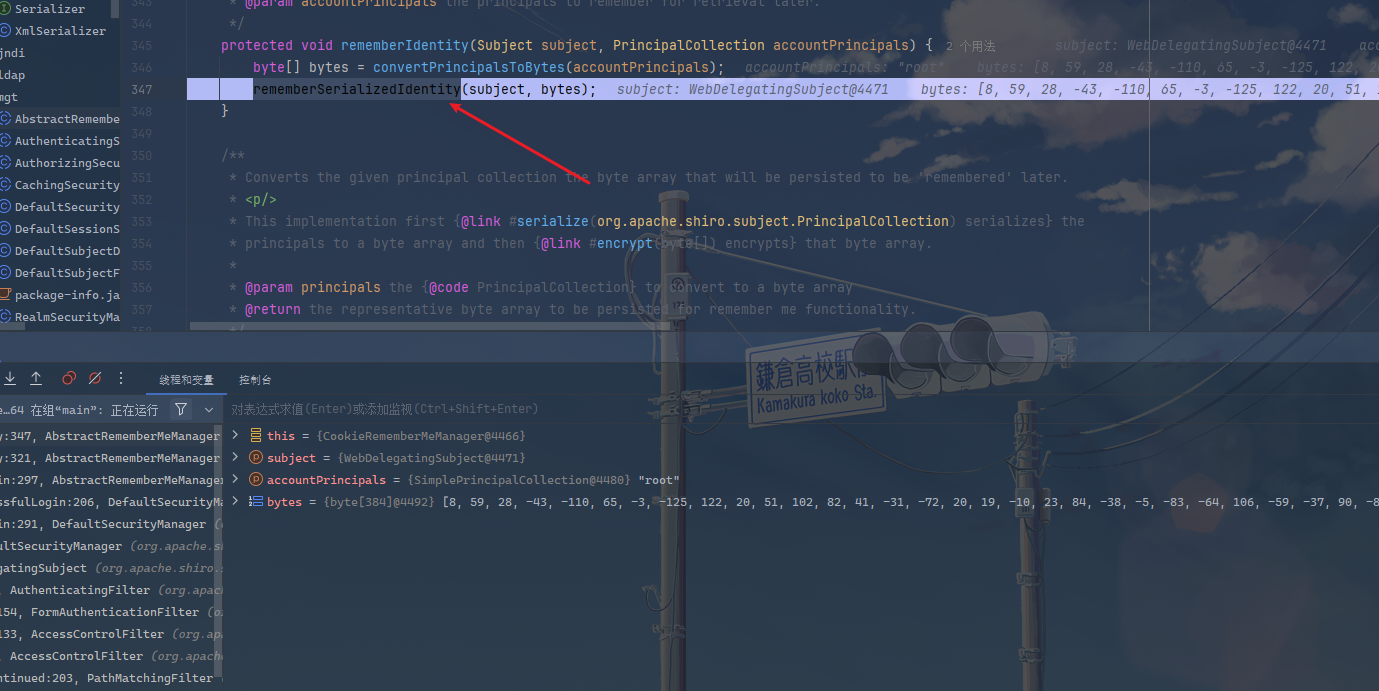The image size is (1379, 691).
Task: Open DefaultSecurity... class in tree
Action: coord(67,207)
